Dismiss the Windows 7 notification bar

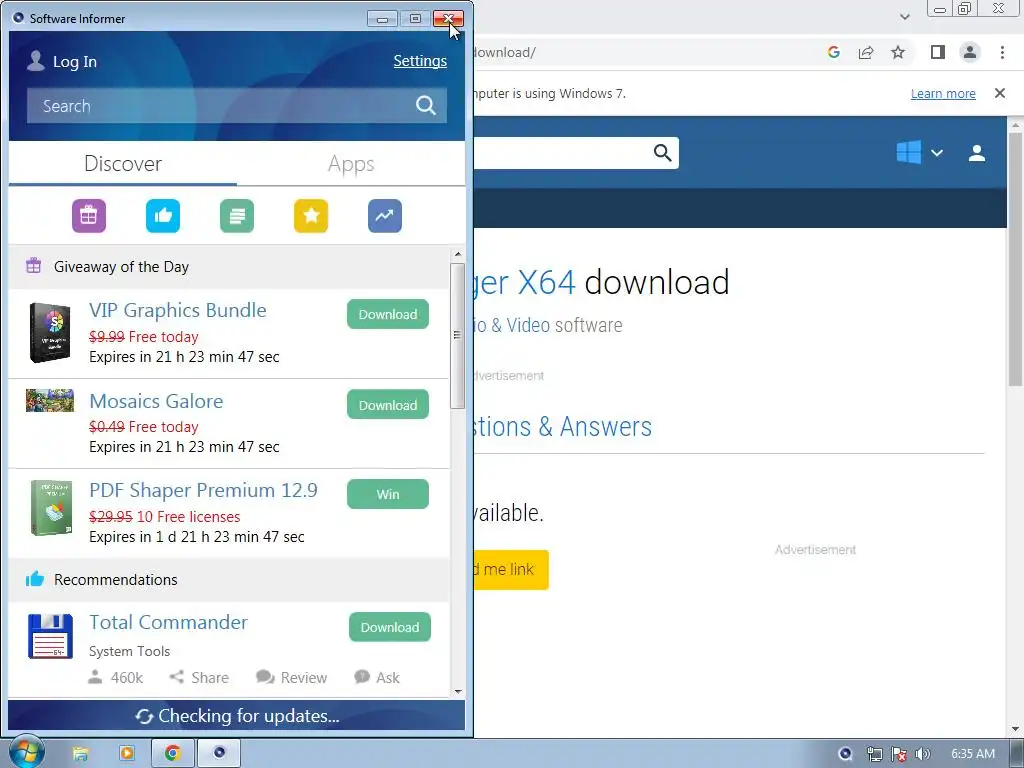[1000, 93]
